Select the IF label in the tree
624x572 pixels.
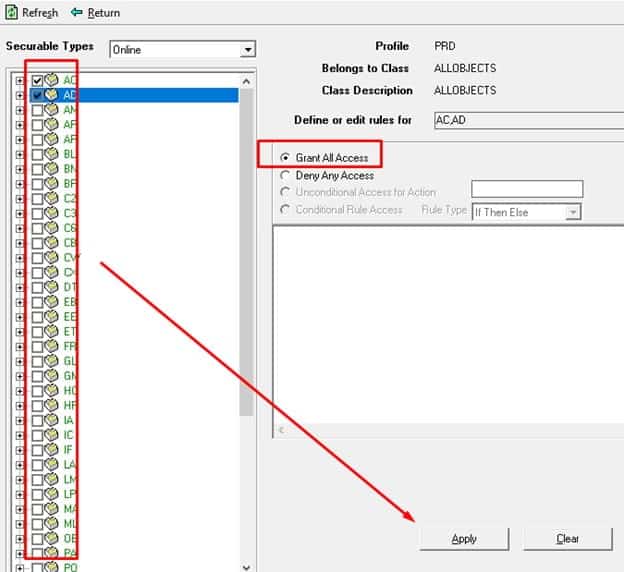(x=68, y=450)
